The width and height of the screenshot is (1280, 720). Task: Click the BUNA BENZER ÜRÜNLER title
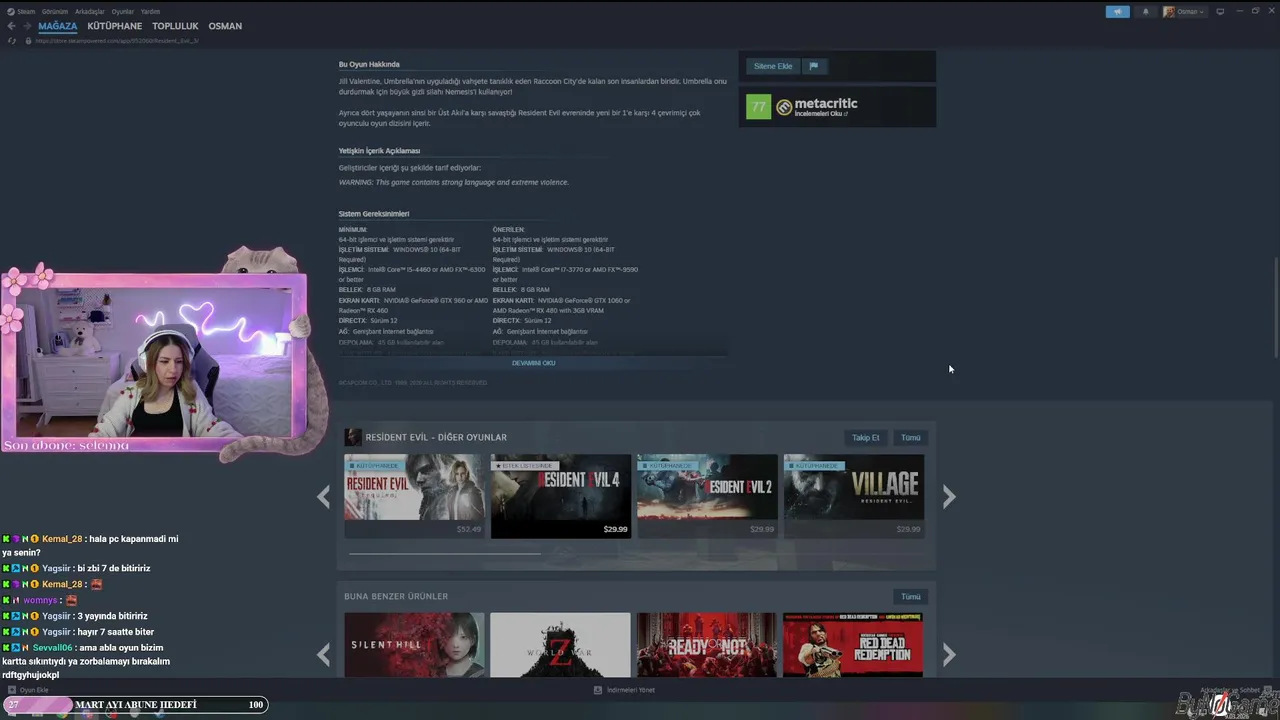point(396,596)
